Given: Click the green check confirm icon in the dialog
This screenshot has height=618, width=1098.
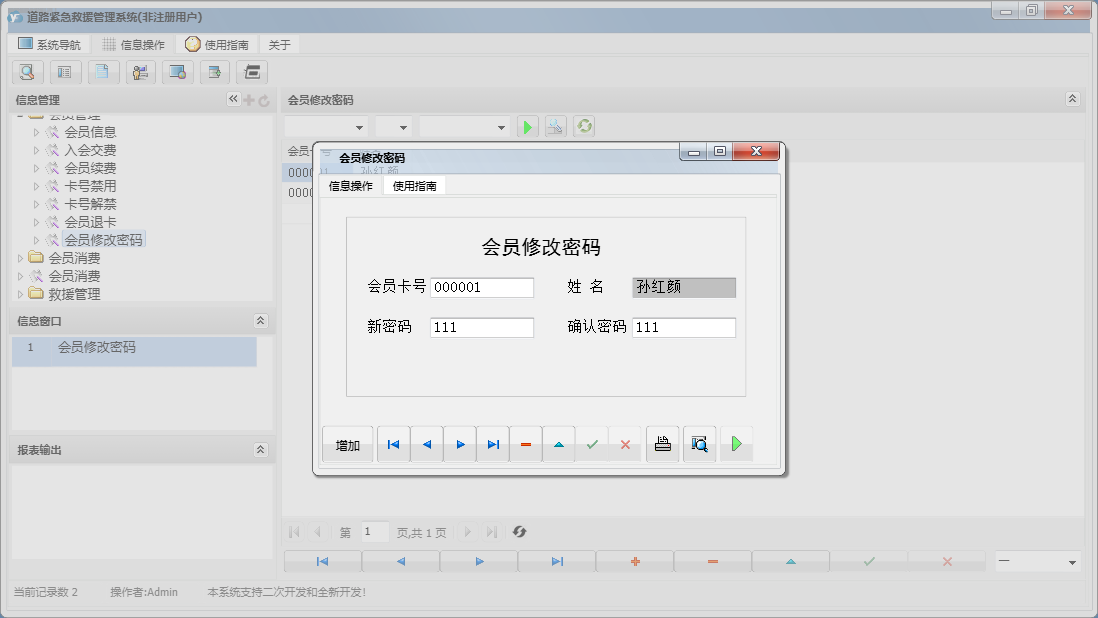Looking at the screenshot, I should [x=592, y=444].
